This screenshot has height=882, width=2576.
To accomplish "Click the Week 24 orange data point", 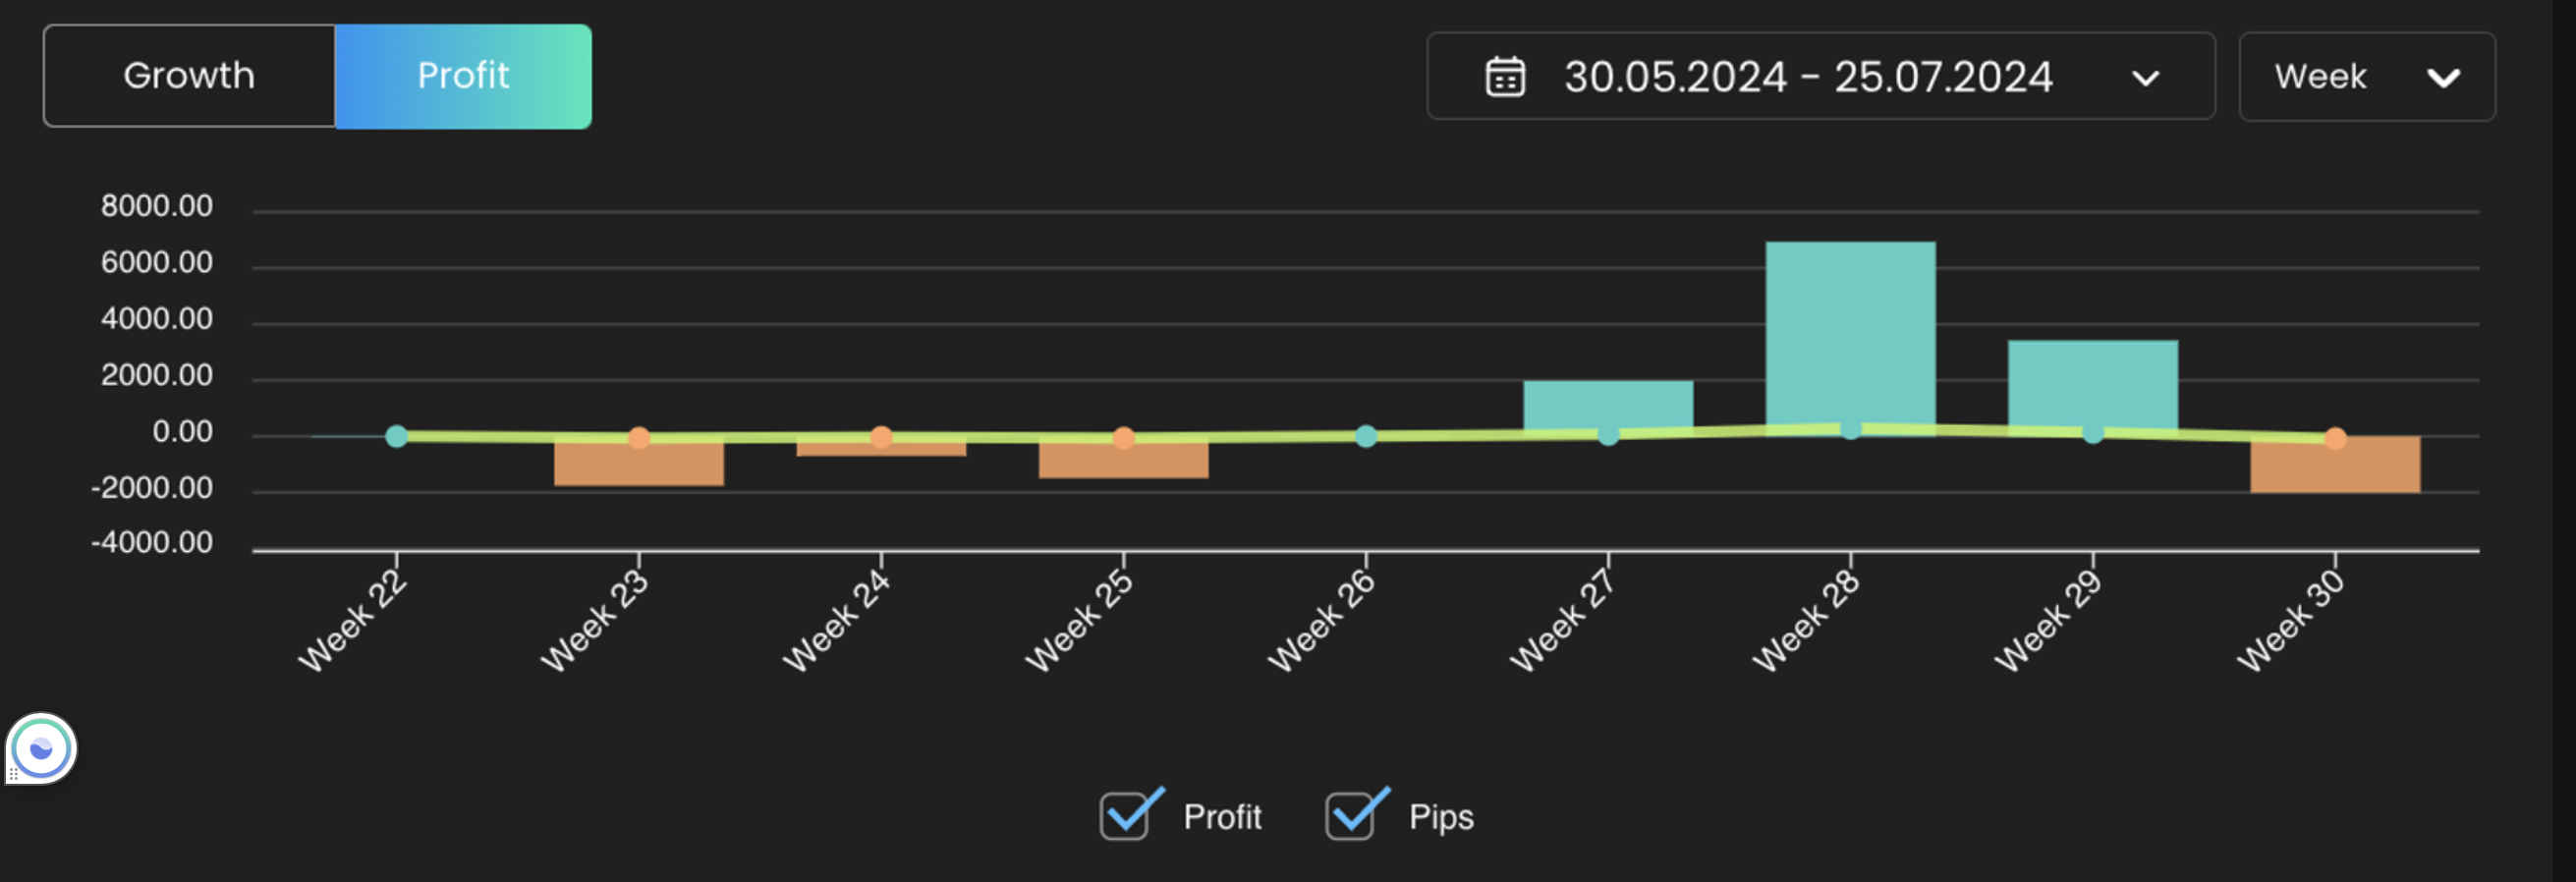I will 881,437.
